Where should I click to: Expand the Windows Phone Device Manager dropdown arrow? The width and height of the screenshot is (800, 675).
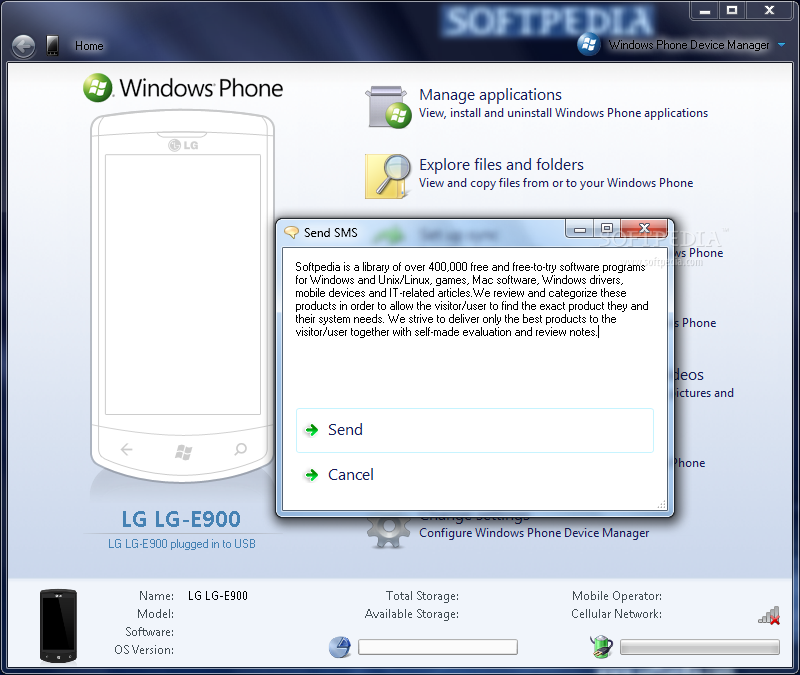click(781, 45)
